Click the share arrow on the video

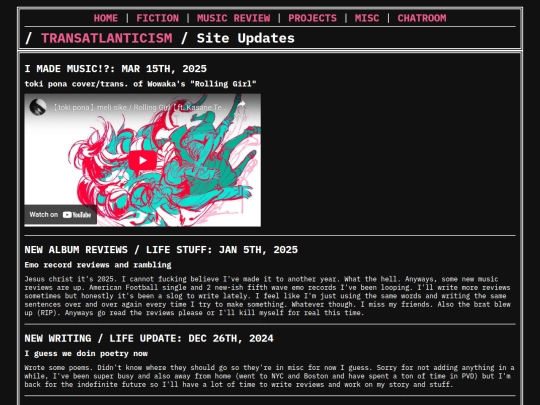(241, 104)
